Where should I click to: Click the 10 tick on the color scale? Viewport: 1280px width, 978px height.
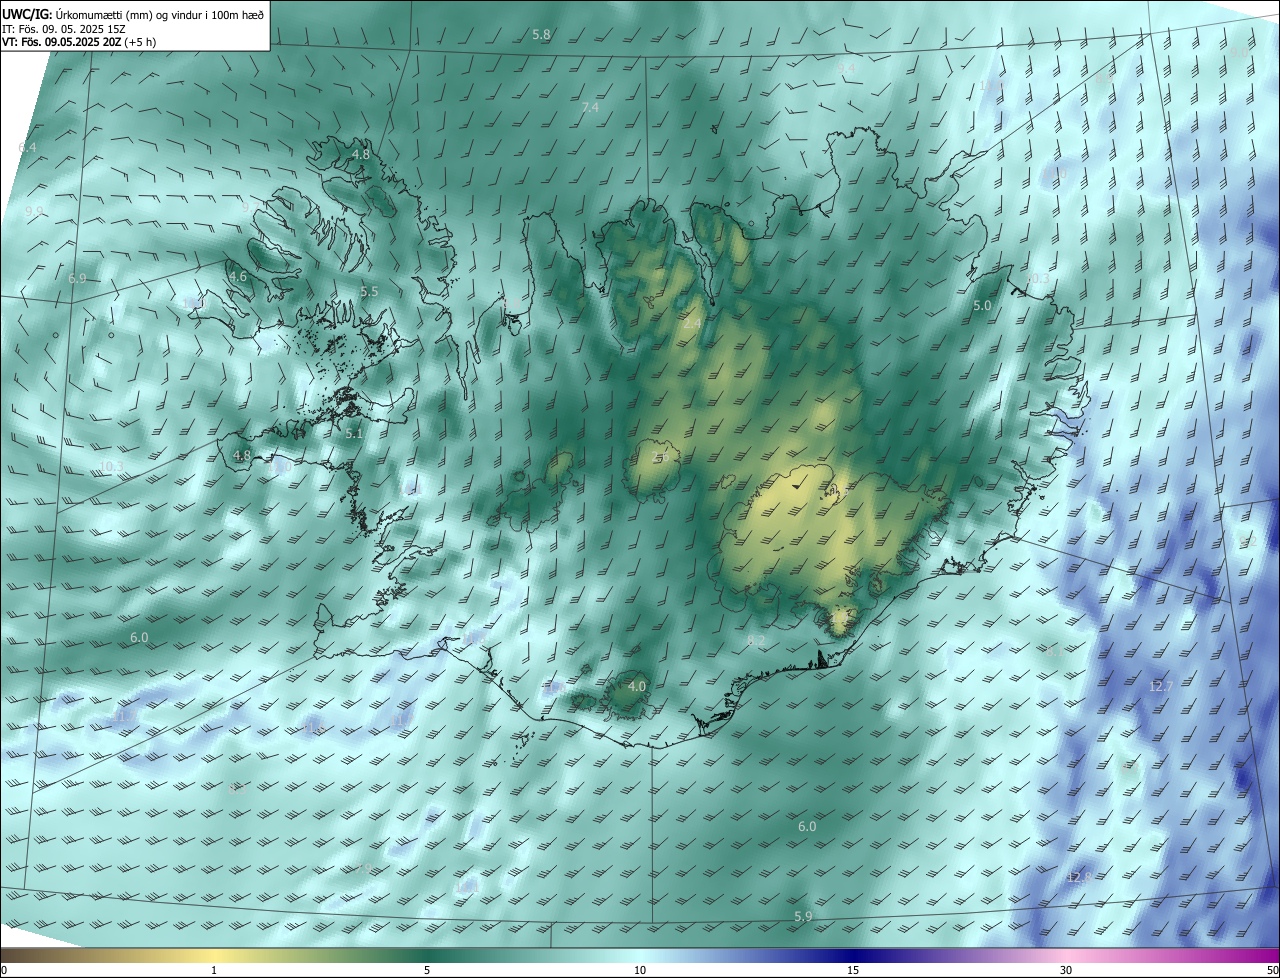click(640, 970)
